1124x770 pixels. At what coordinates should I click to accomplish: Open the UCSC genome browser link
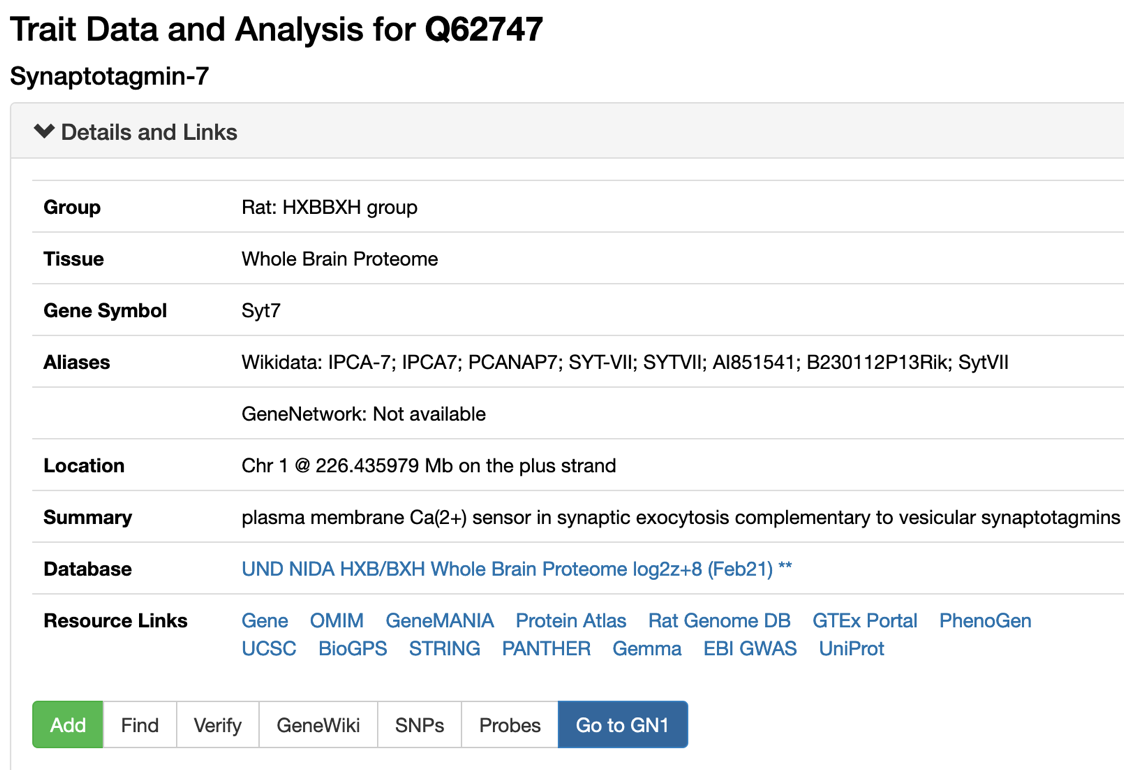tap(269, 649)
